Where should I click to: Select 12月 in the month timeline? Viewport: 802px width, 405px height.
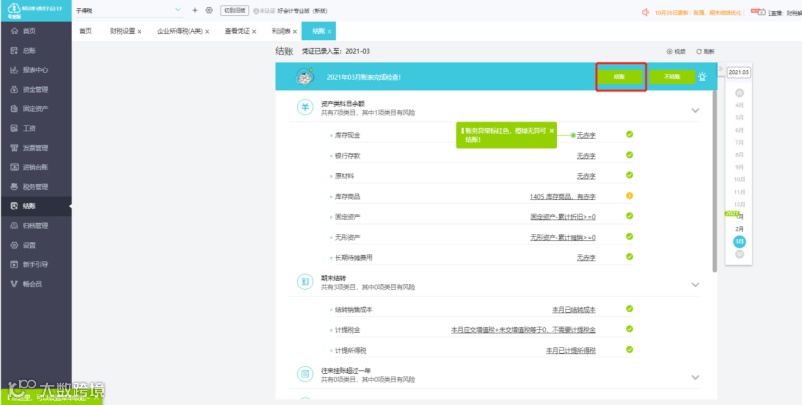739,205
